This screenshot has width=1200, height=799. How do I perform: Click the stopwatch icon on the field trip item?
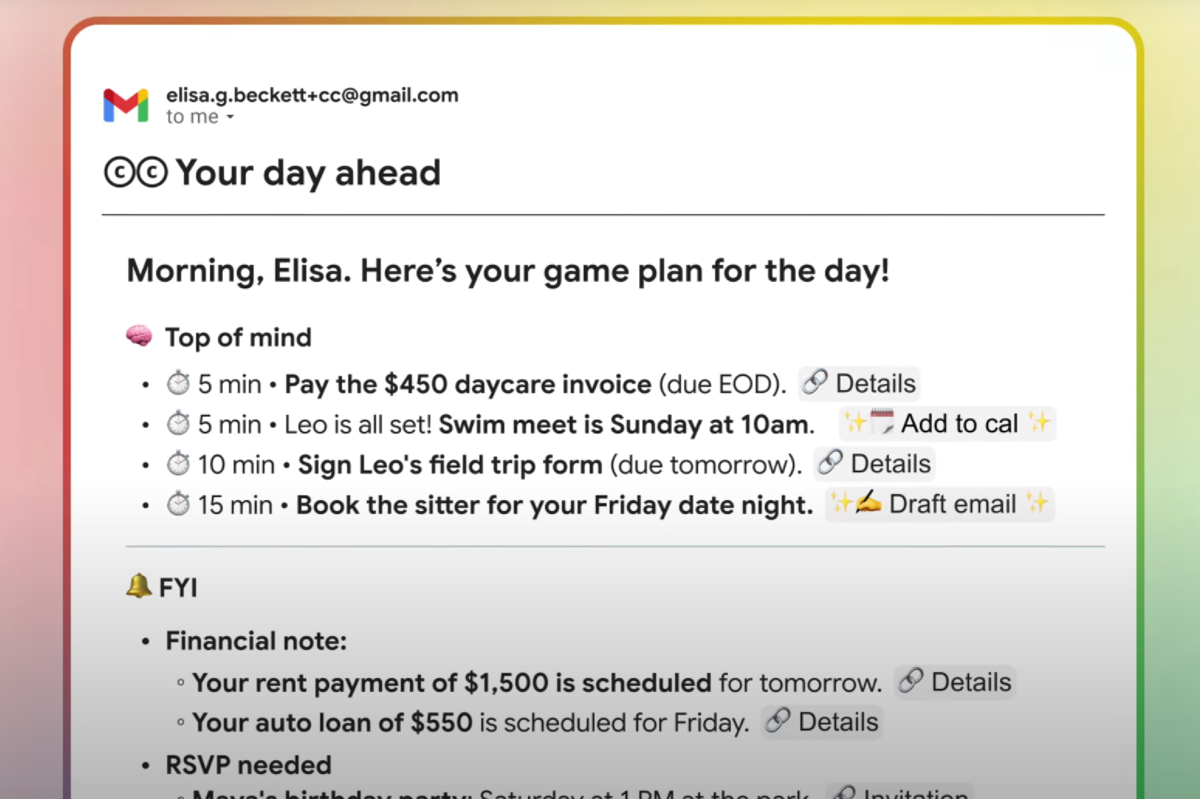pos(178,464)
